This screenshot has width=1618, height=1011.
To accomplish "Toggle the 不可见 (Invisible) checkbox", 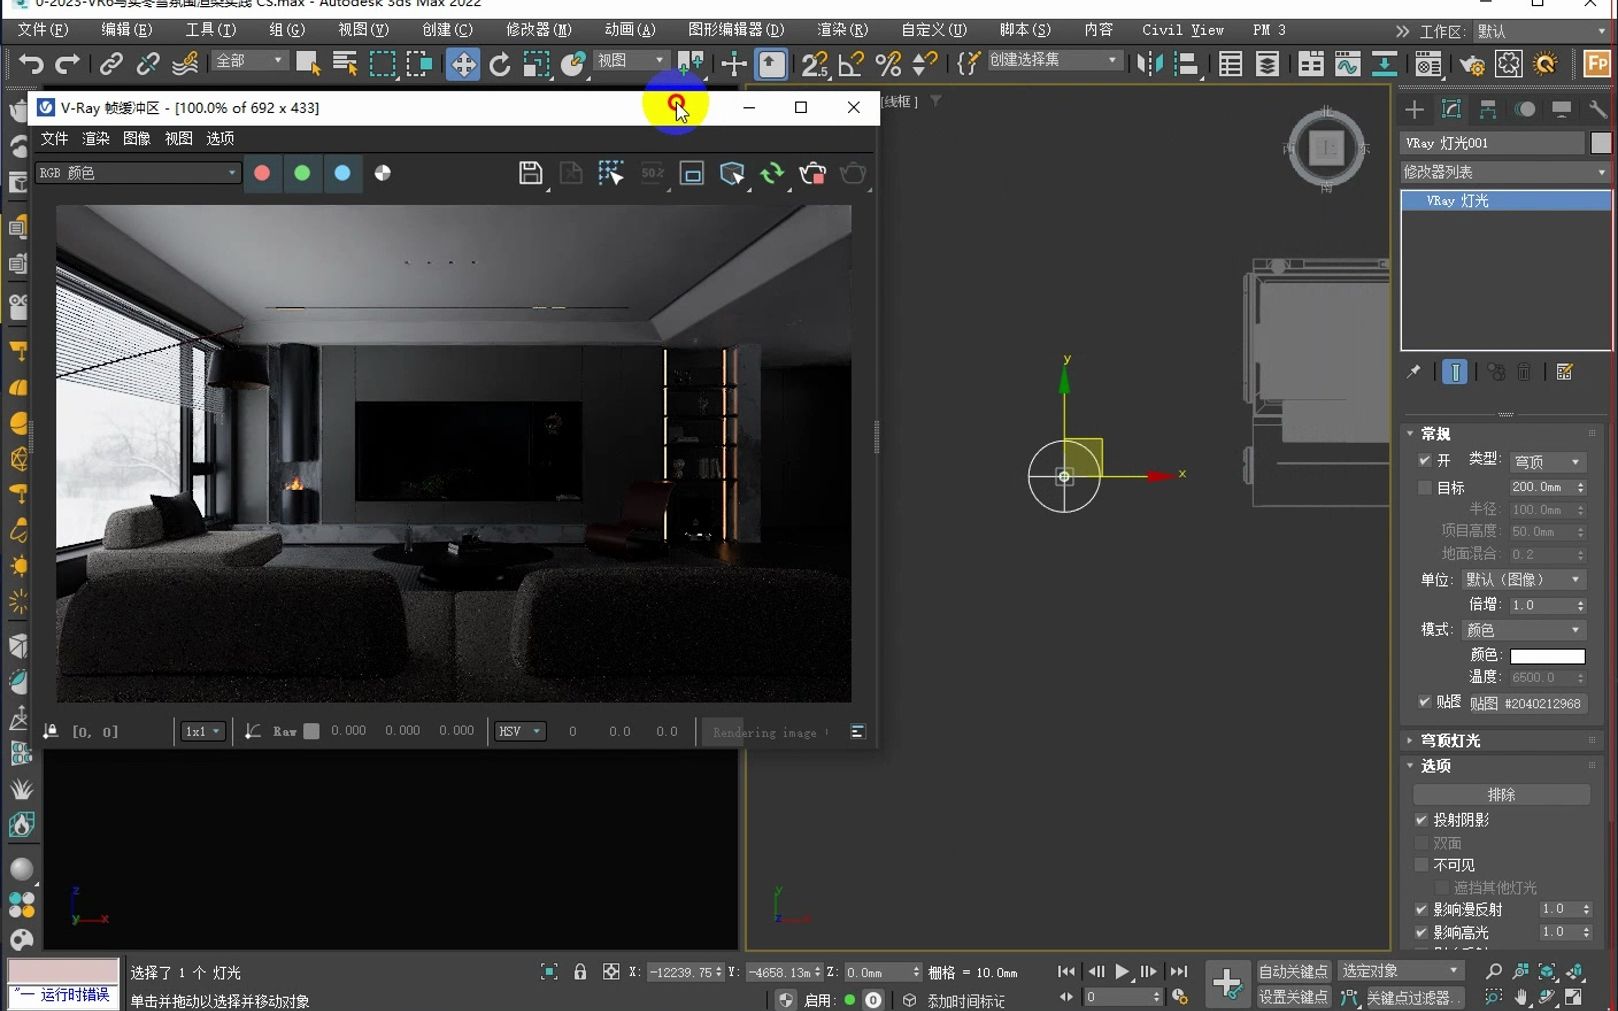I will point(1422,864).
